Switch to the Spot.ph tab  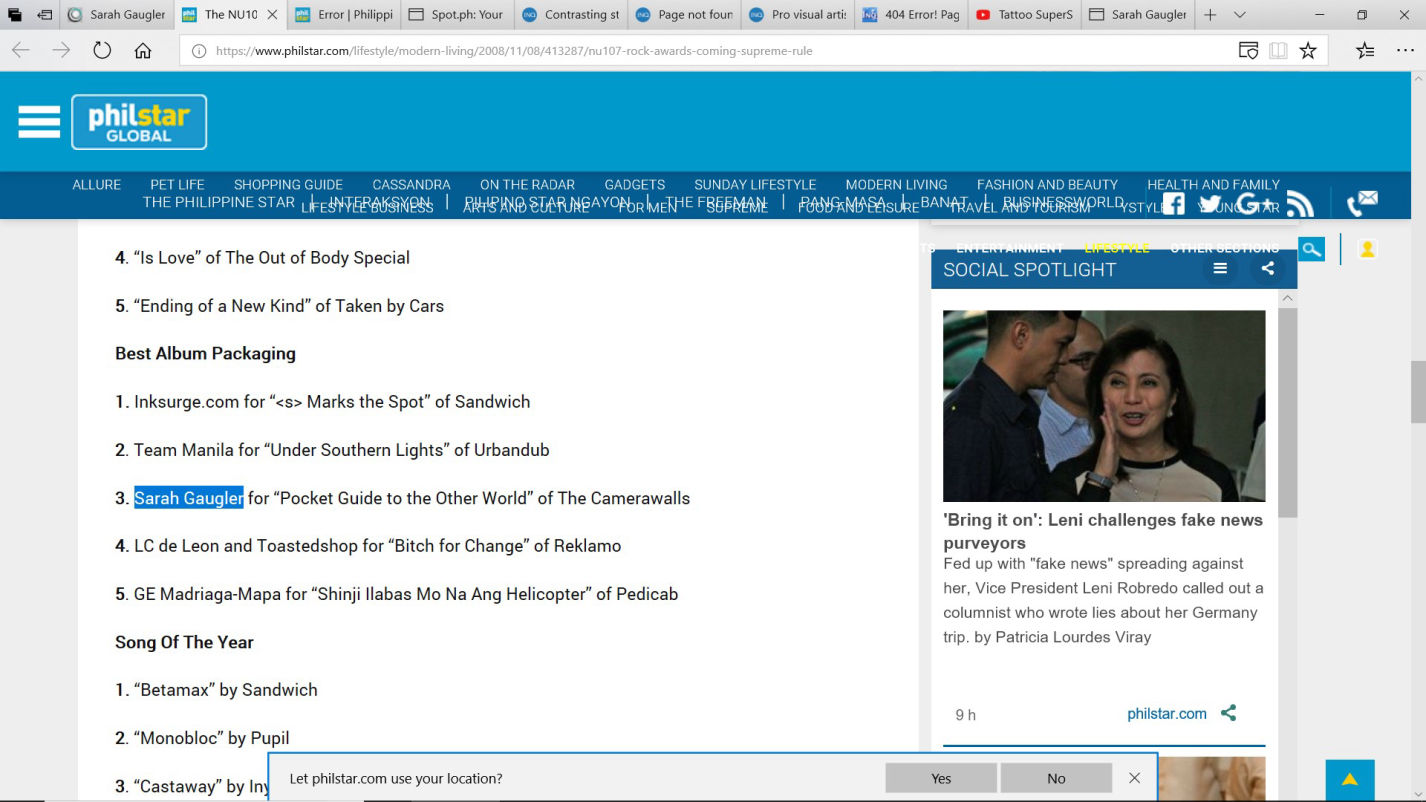point(459,15)
